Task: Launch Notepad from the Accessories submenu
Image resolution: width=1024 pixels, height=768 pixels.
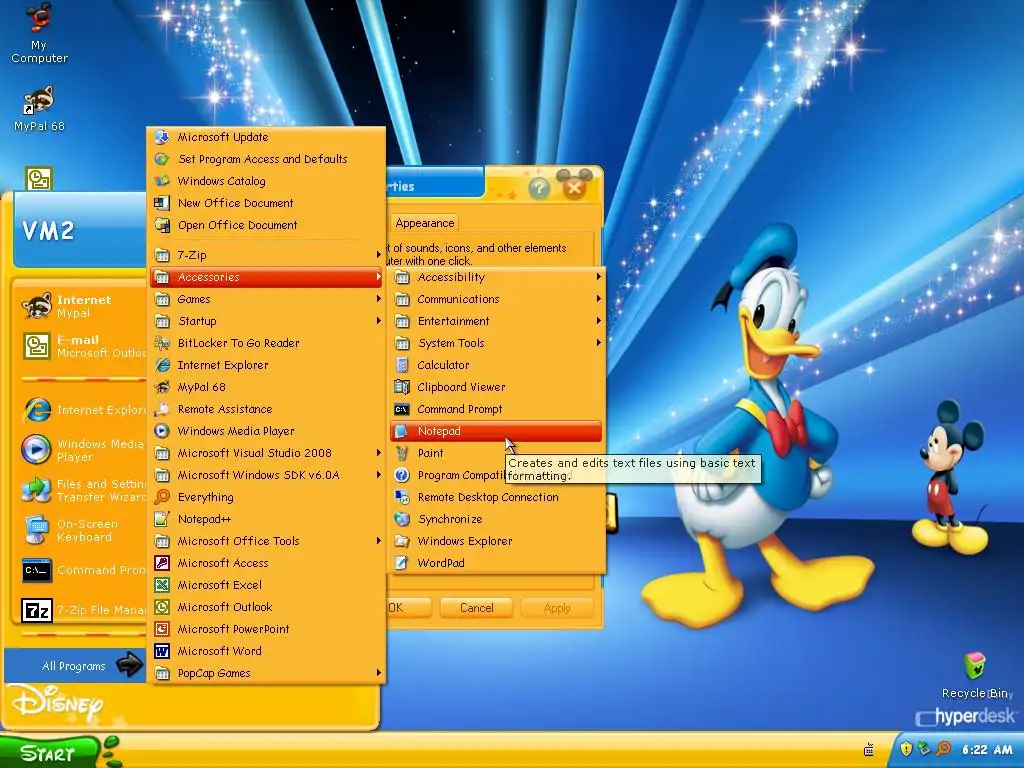Action: (496, 431)
